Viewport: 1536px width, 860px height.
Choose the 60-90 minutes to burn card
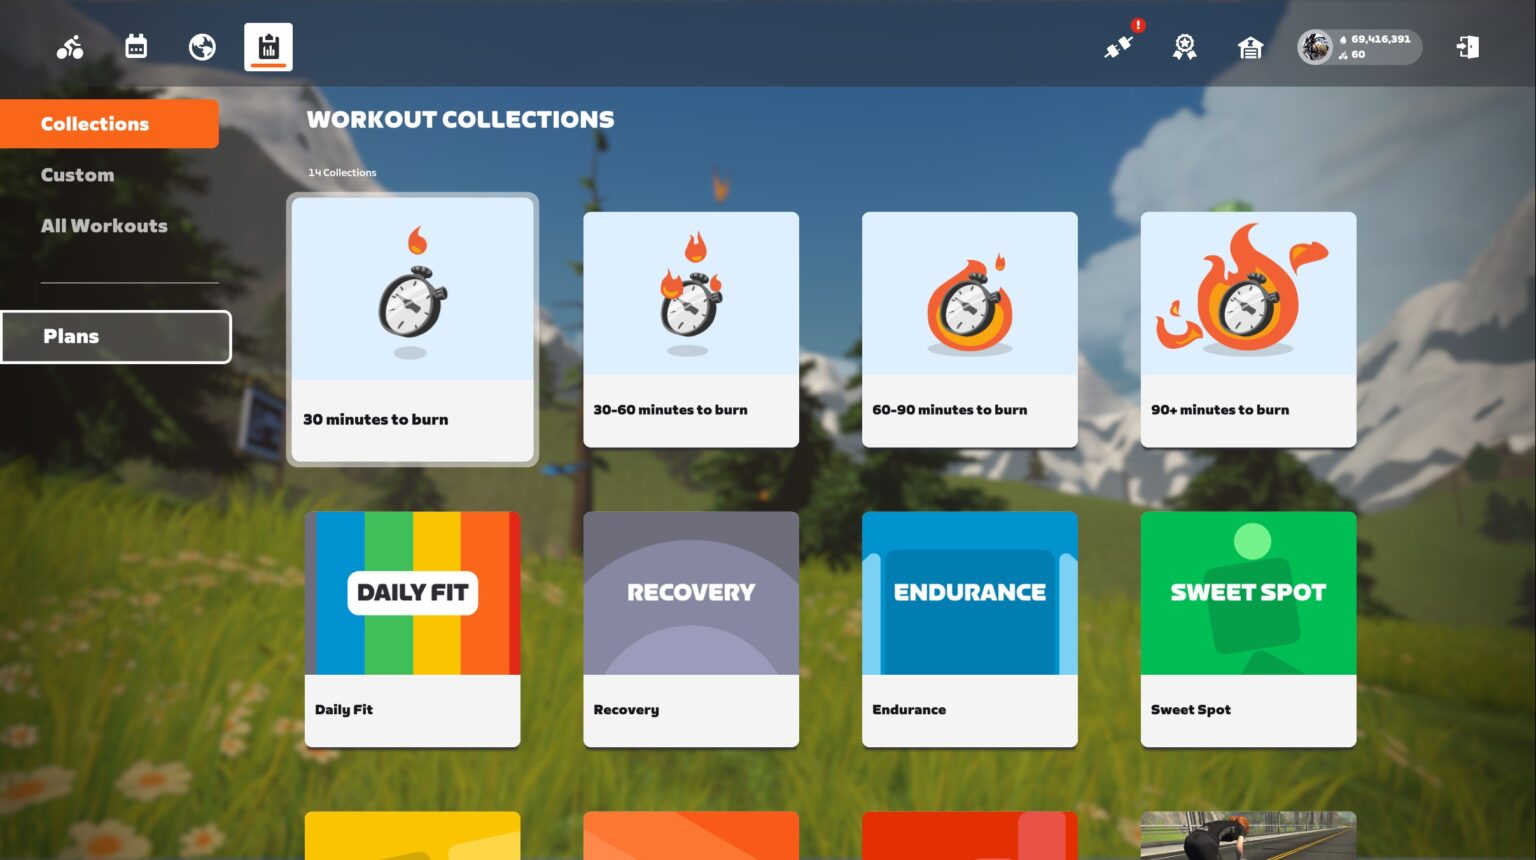pos(969,329)
